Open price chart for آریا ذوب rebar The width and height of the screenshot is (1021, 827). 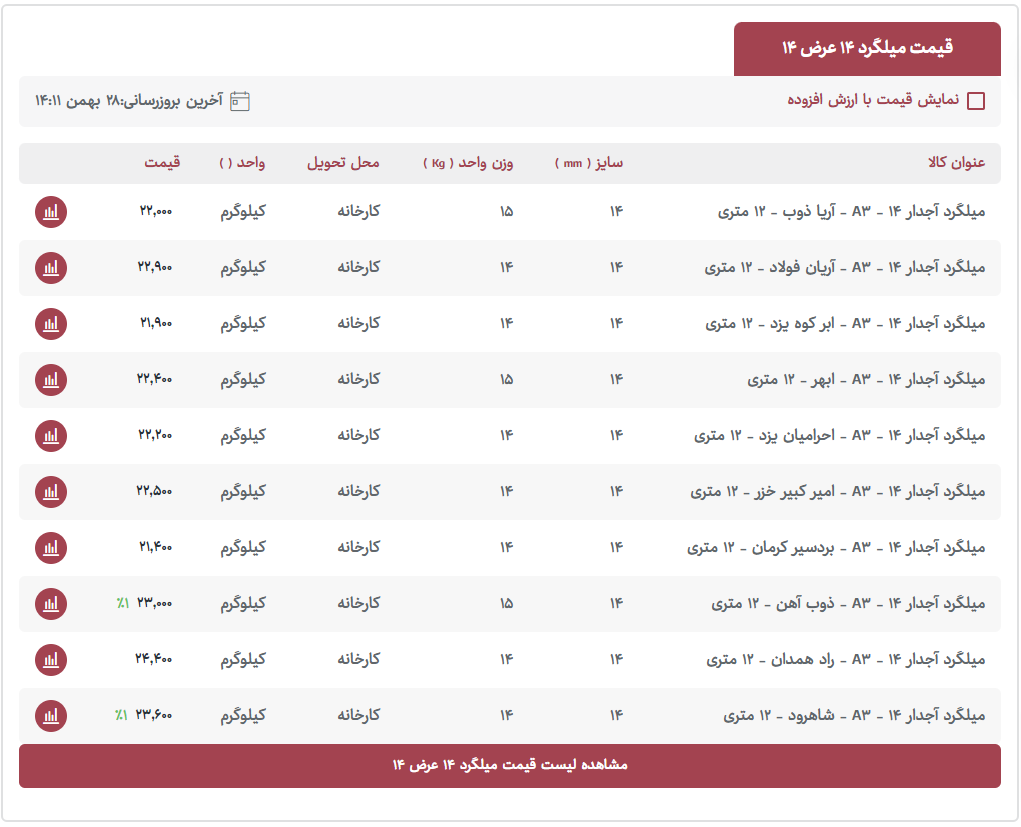[x=51, y=212]
